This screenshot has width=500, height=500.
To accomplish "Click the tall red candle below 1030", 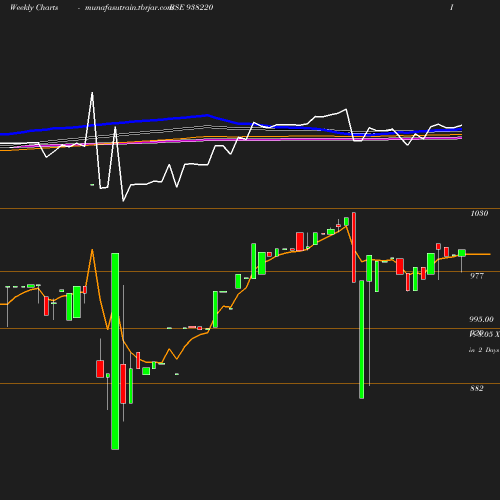I will pyautogui.click(x=354, y=247).
